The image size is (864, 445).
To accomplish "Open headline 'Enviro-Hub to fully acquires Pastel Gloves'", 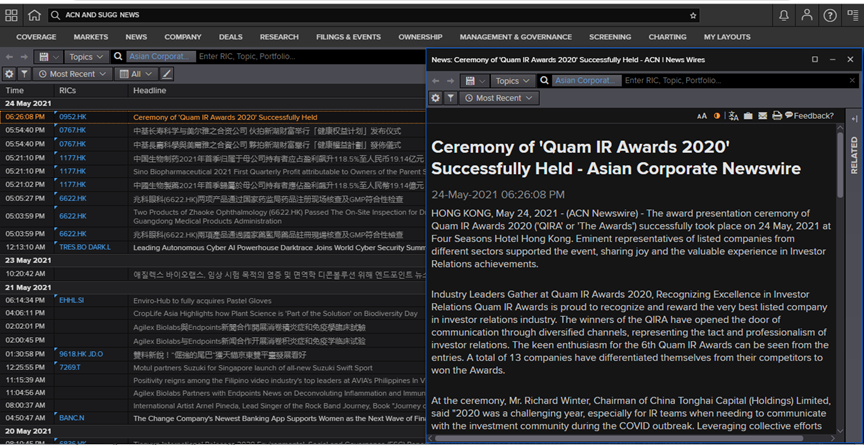I will point(202,301).
